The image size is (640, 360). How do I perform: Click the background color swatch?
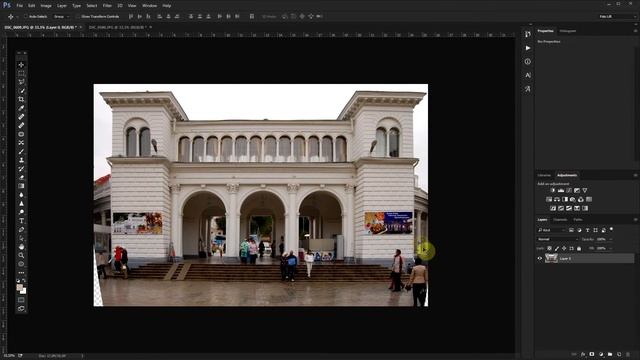[23, 291]
